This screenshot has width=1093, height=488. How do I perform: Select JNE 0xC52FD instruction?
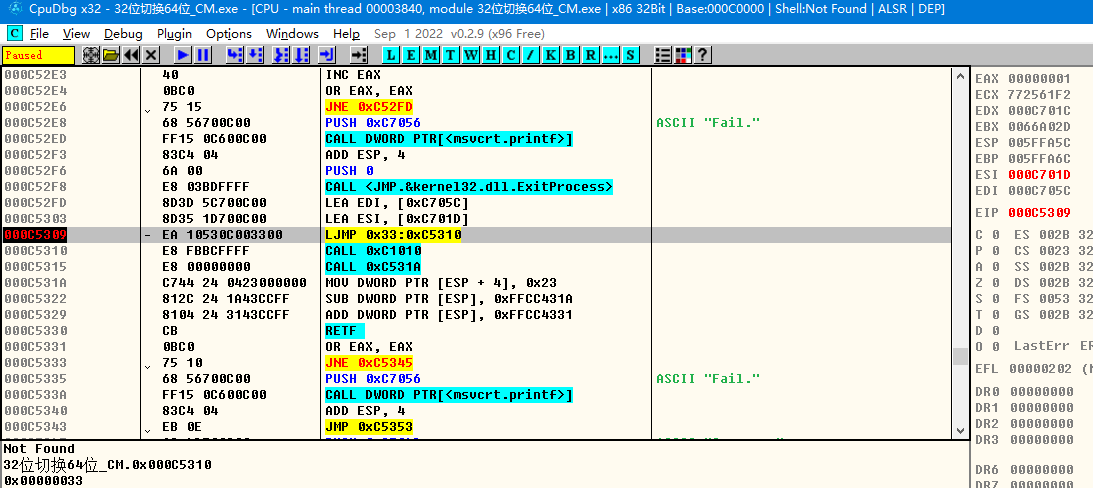[369, 107]
